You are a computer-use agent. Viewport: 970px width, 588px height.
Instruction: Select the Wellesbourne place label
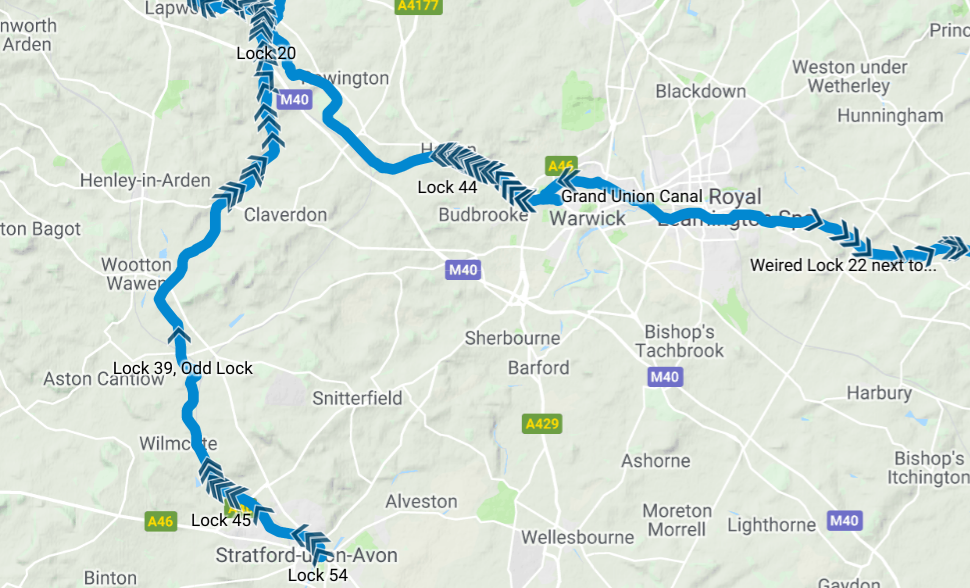(x=578, y=537)
